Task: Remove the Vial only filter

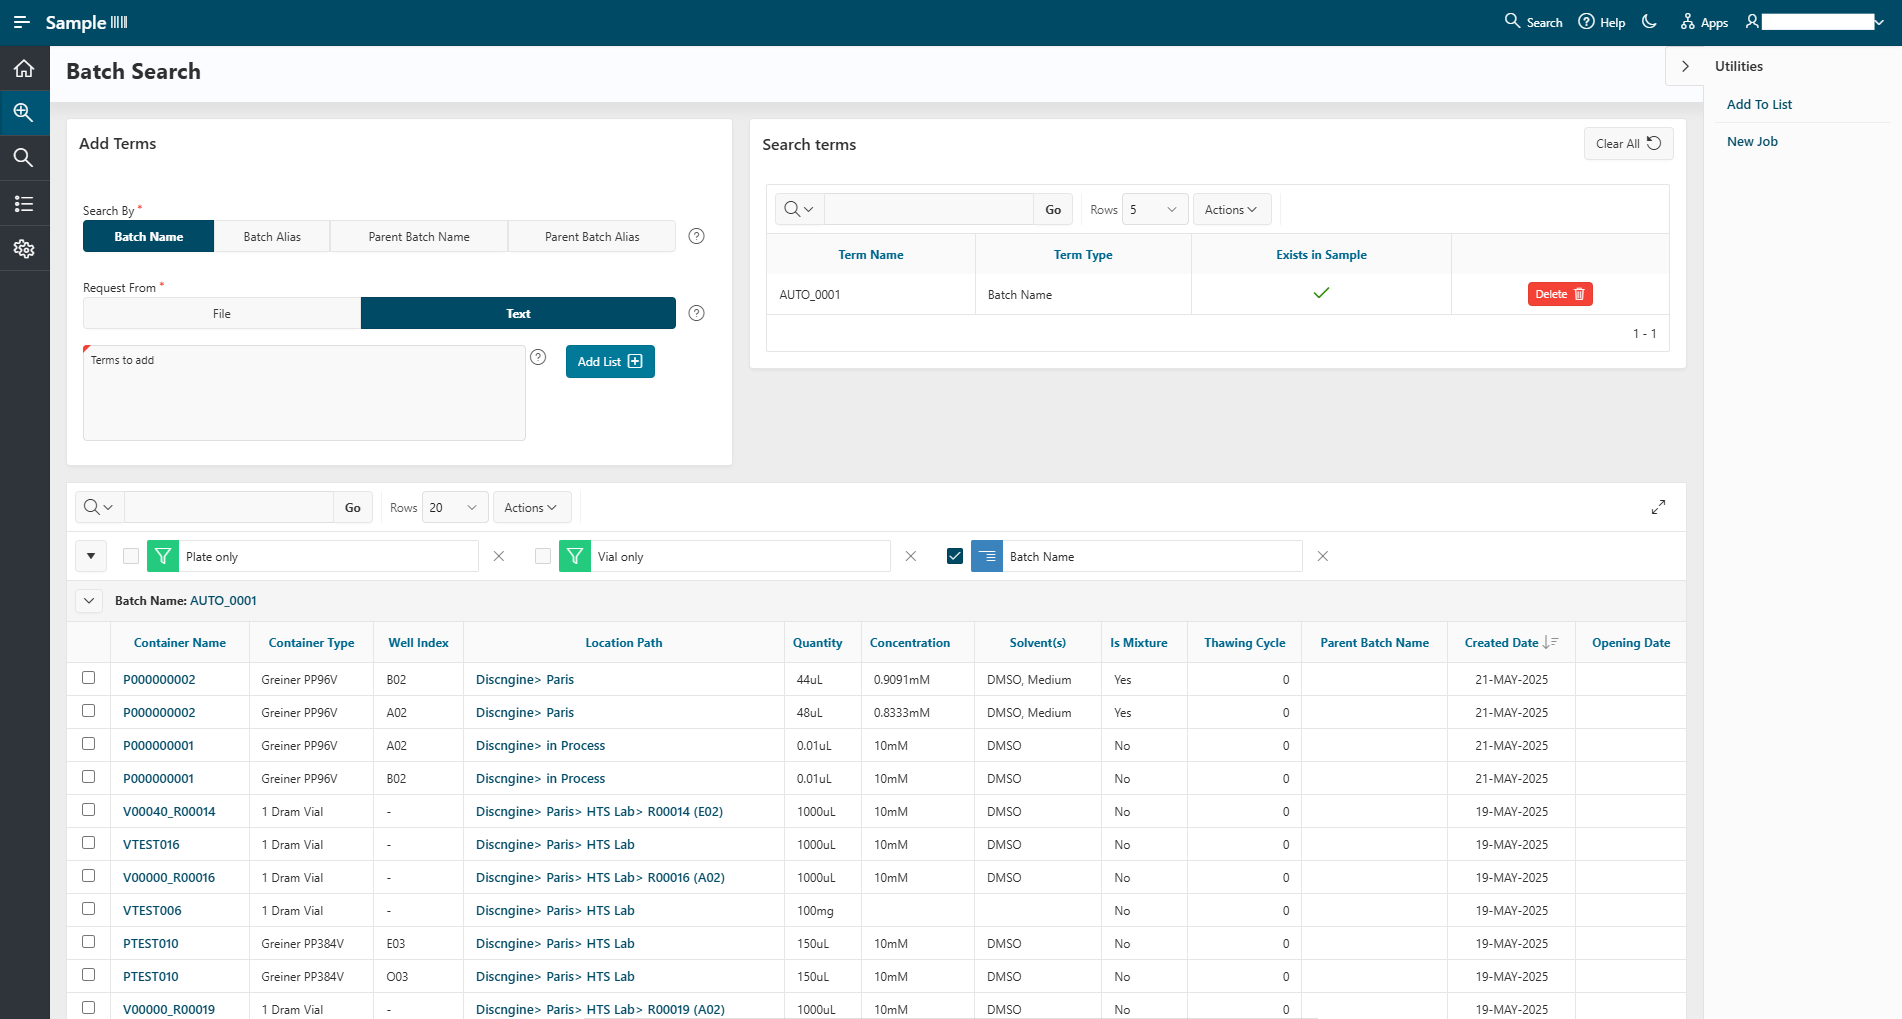Action: pyautogui.click(x=911, y=556)
